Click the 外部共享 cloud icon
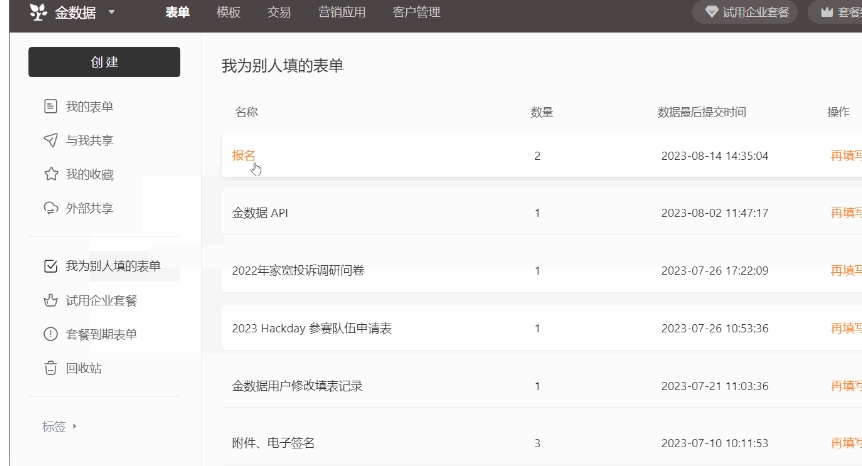This screenshot has height=466, width=862. 51,208
